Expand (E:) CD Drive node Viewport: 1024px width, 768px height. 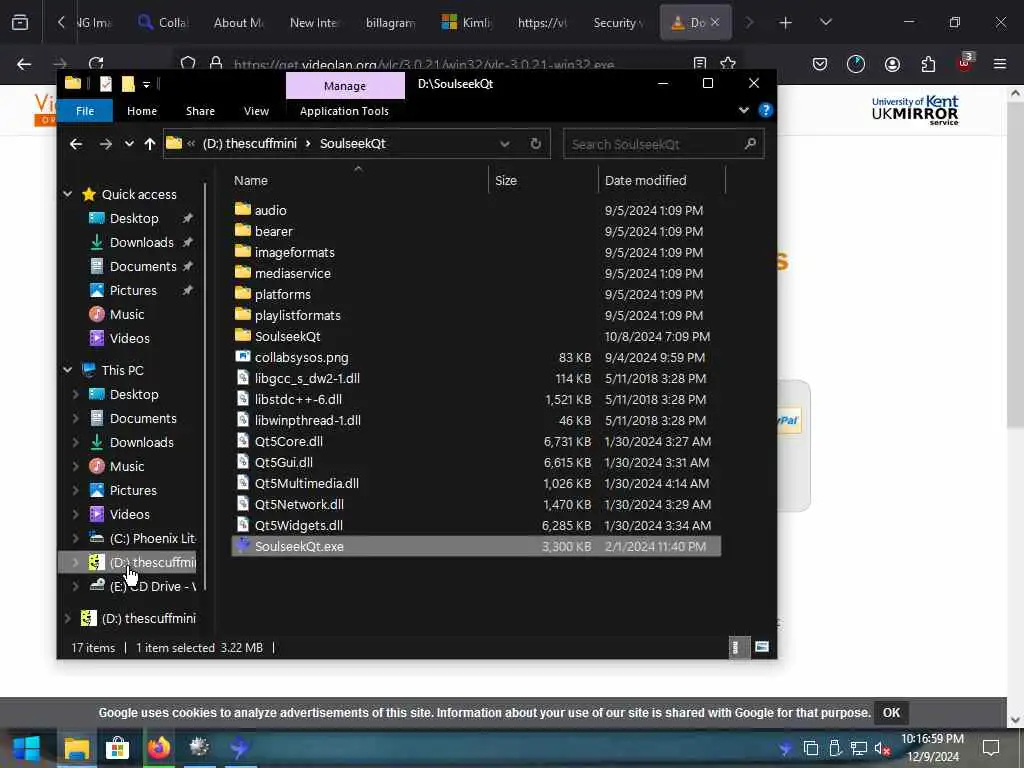point(76,586)
